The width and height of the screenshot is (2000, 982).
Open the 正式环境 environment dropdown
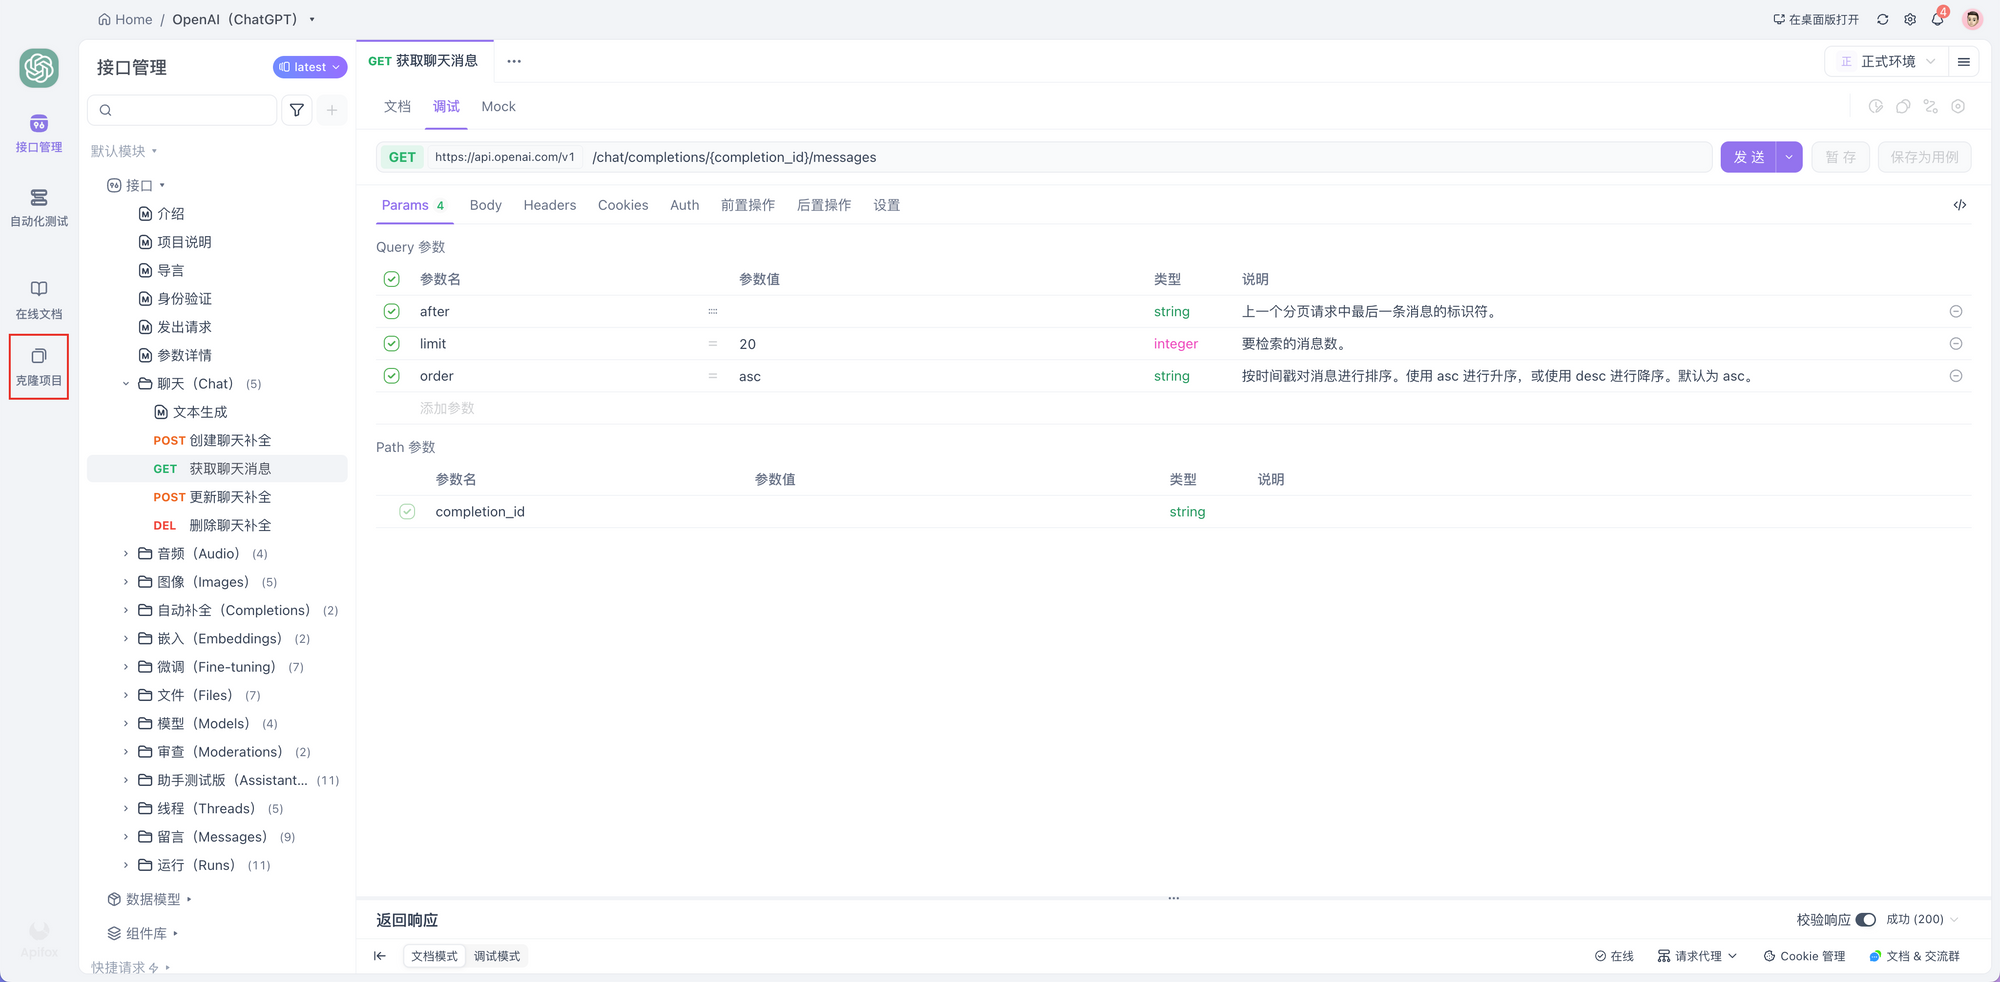[x=1886, y=62]
